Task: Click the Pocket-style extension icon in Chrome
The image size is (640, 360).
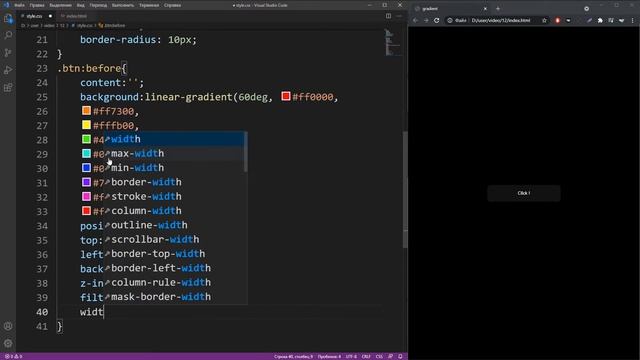Action: [568, 20]
